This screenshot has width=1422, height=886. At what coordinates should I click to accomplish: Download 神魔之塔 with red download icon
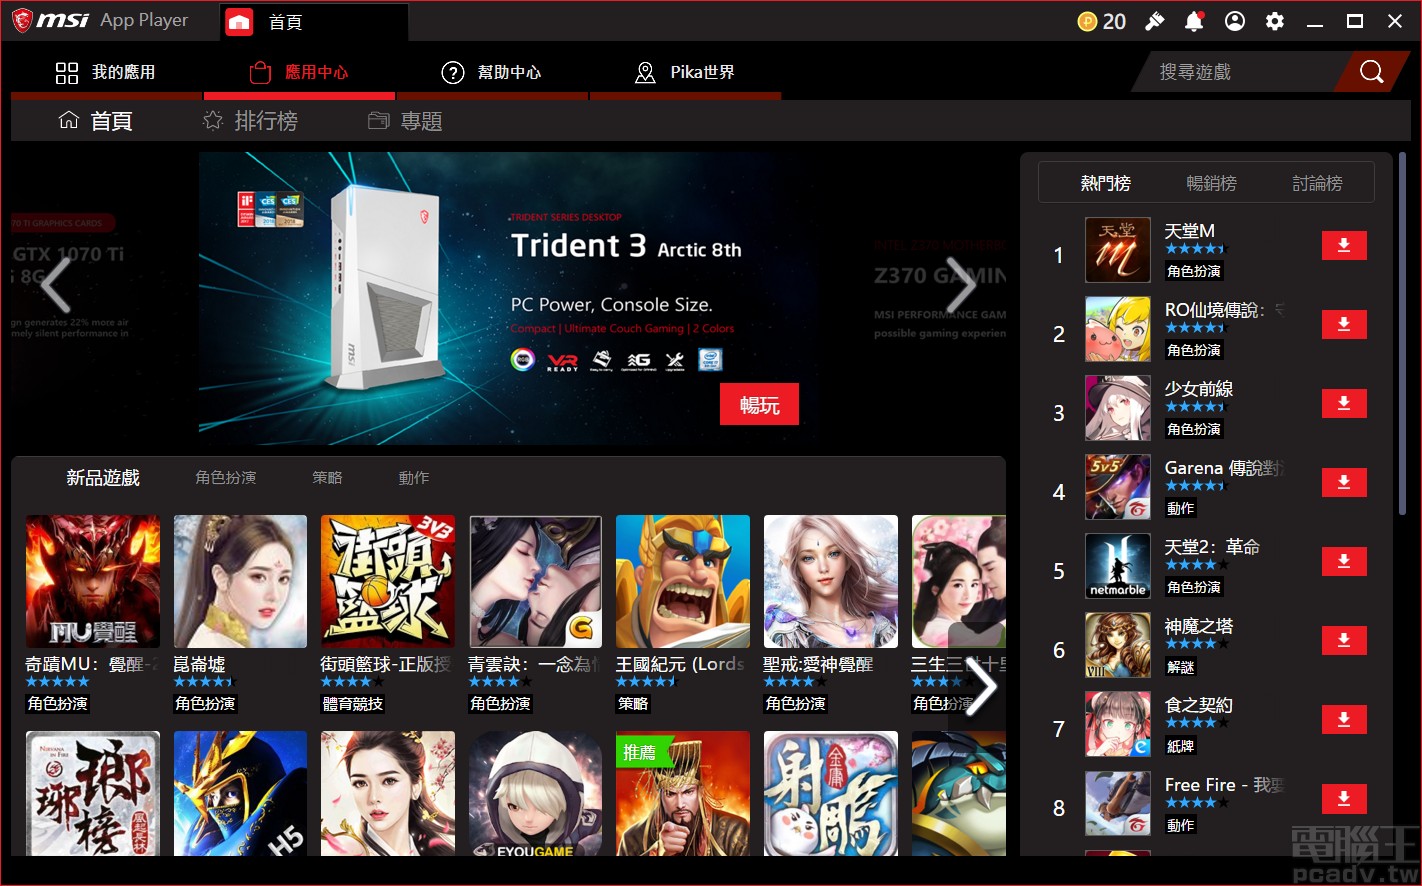1344,641
